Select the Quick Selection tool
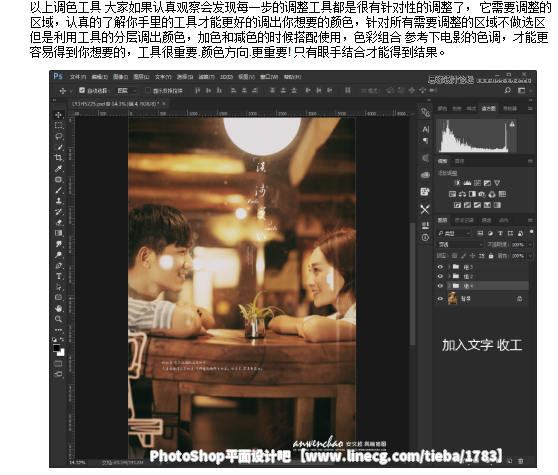 tap(59, 147)
